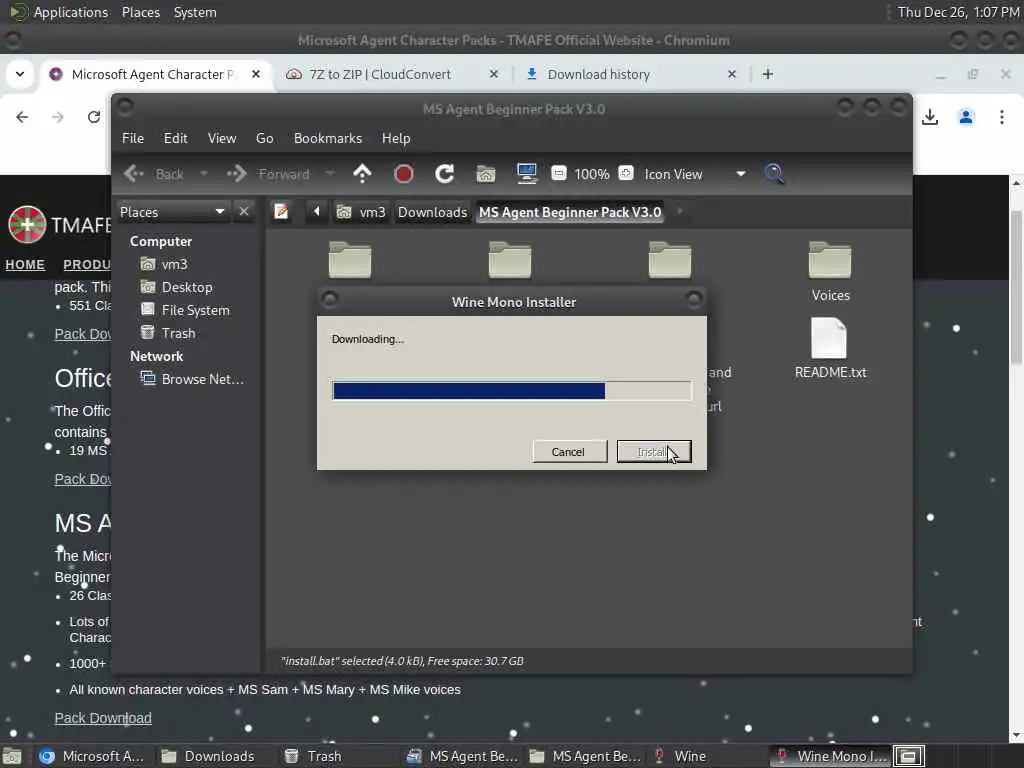The height and width of the screenshot is (768, 1024).
Task: Expand the Back history dropdown arrow
Action: (x=204, y=174)
